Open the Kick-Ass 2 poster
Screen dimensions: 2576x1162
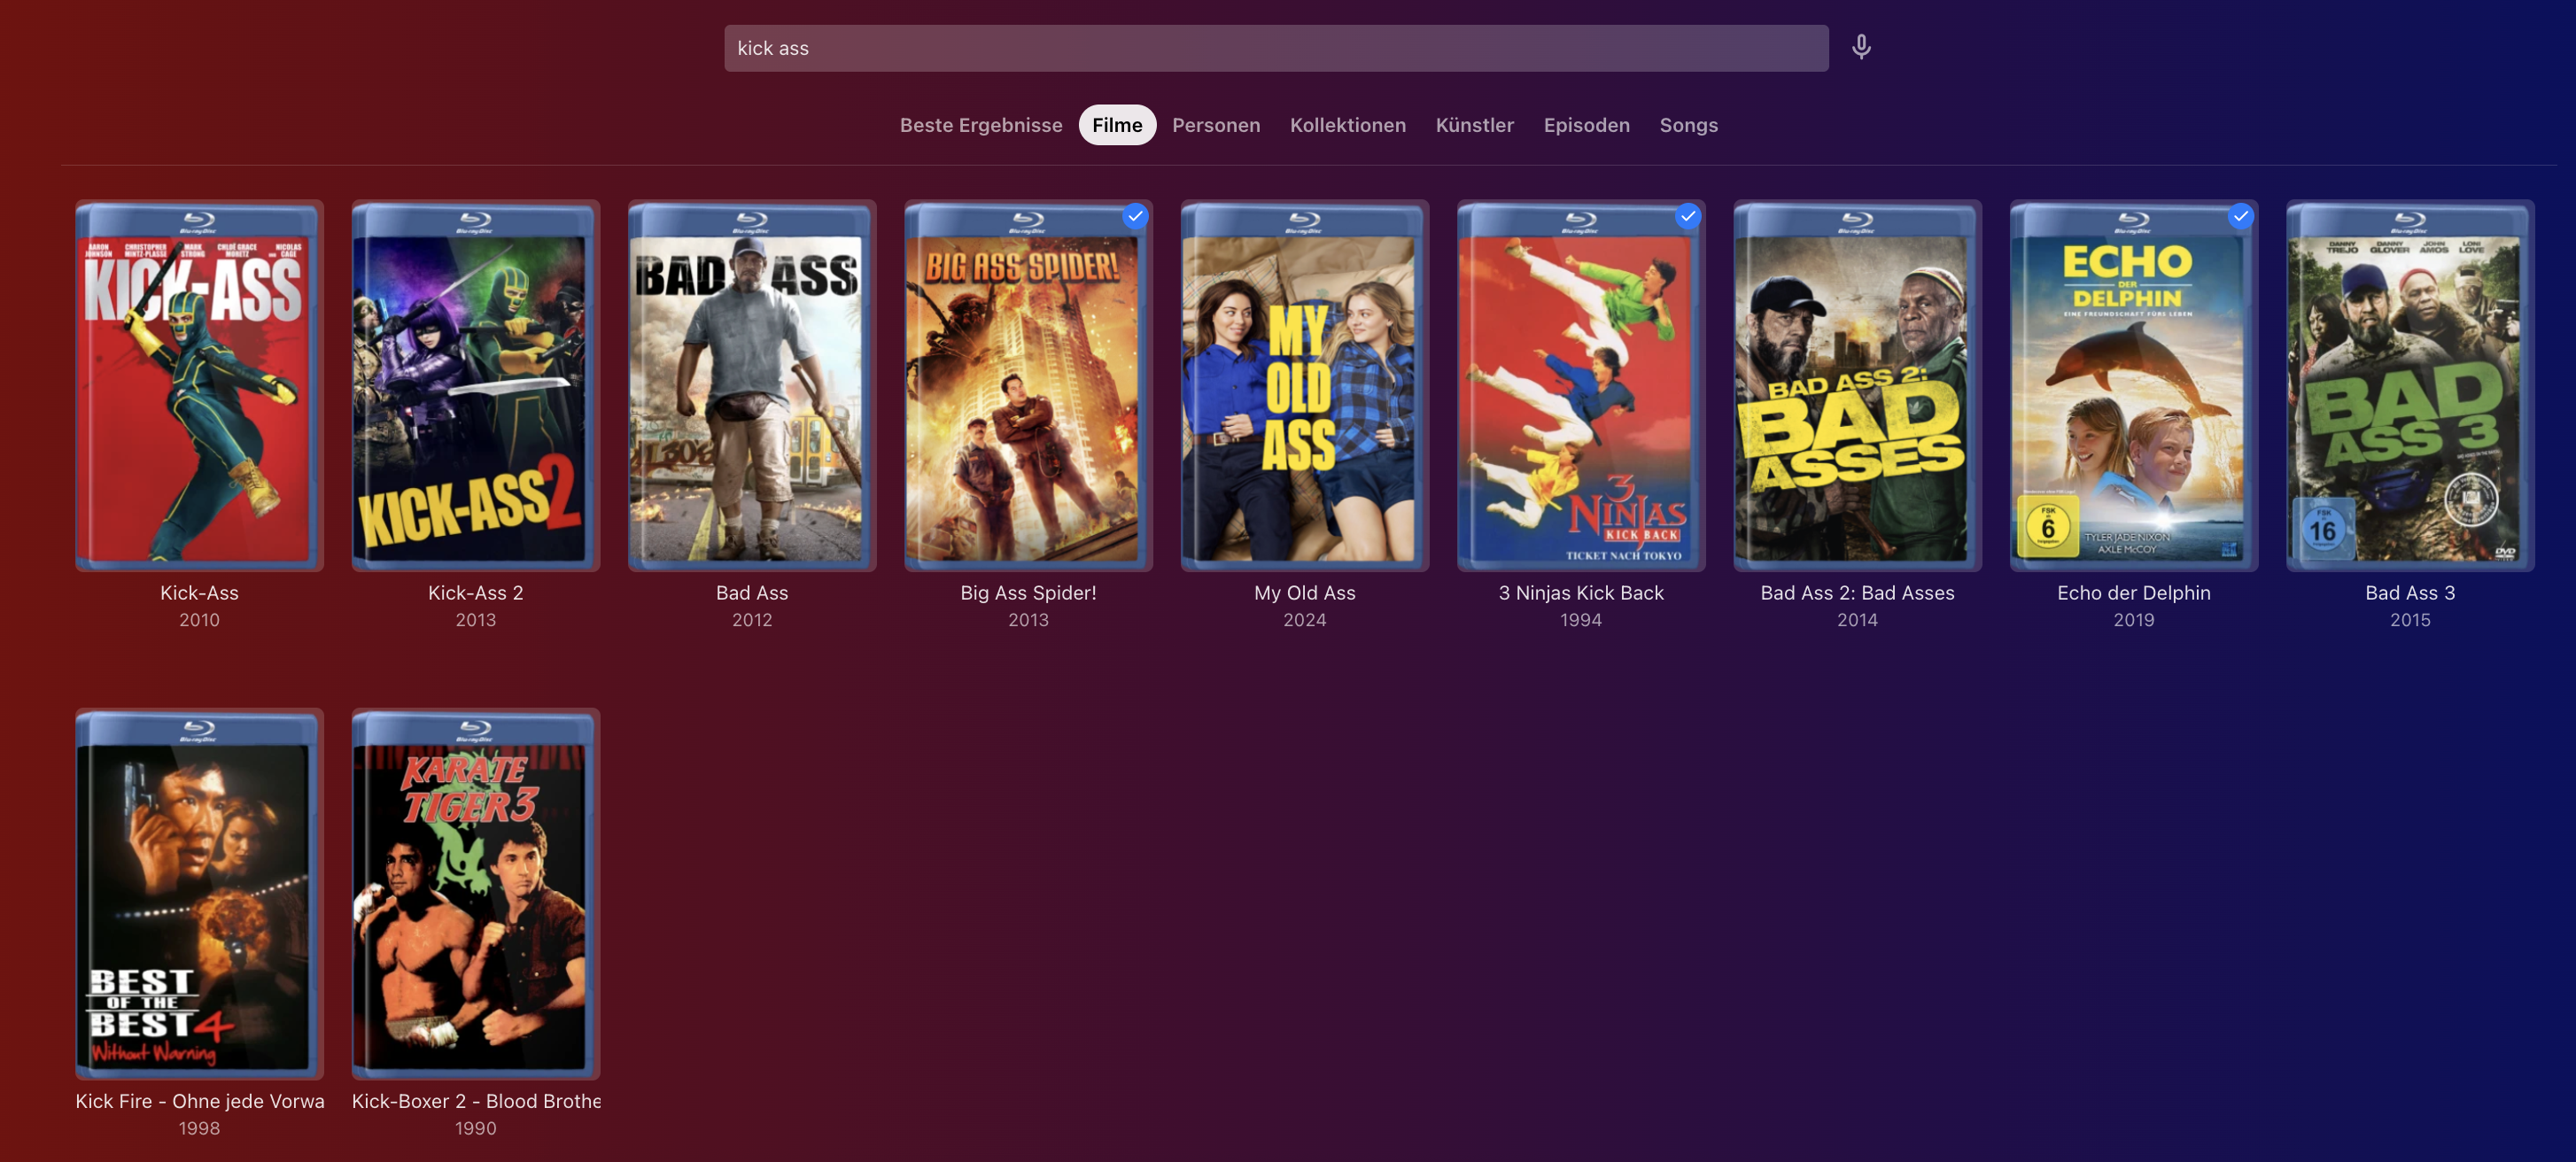tap(475, 386)
